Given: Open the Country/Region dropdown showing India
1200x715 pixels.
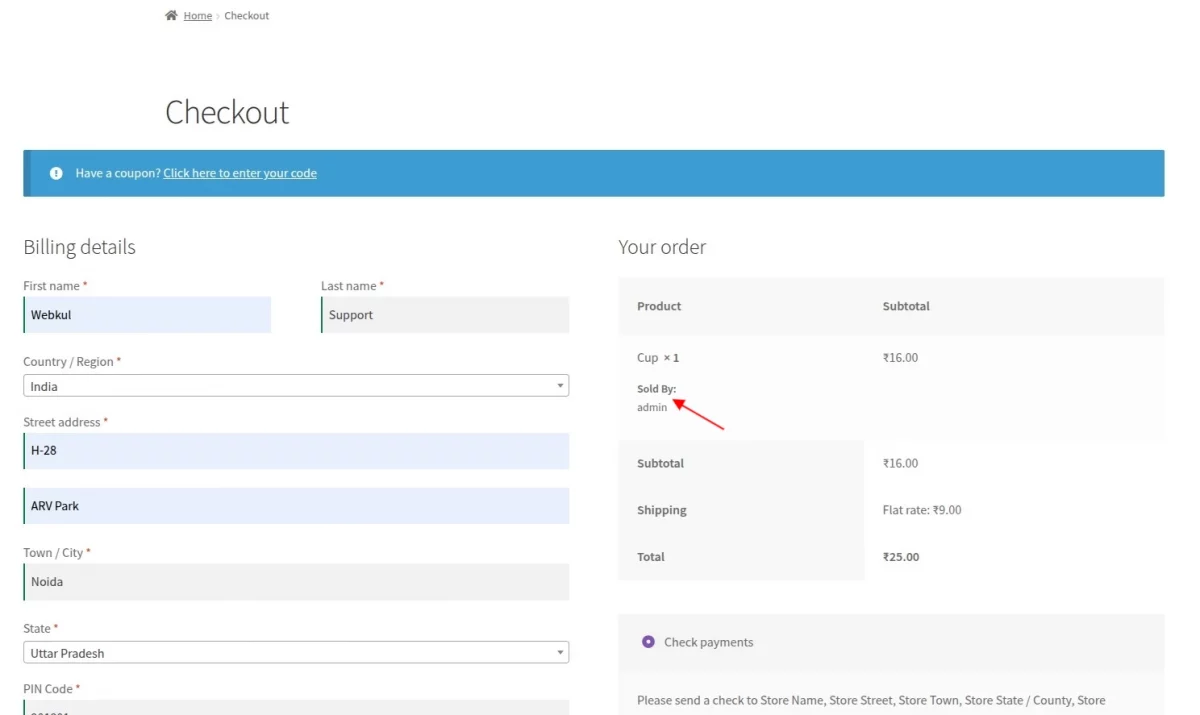Looking at the screenshot, I should (296, 385).
